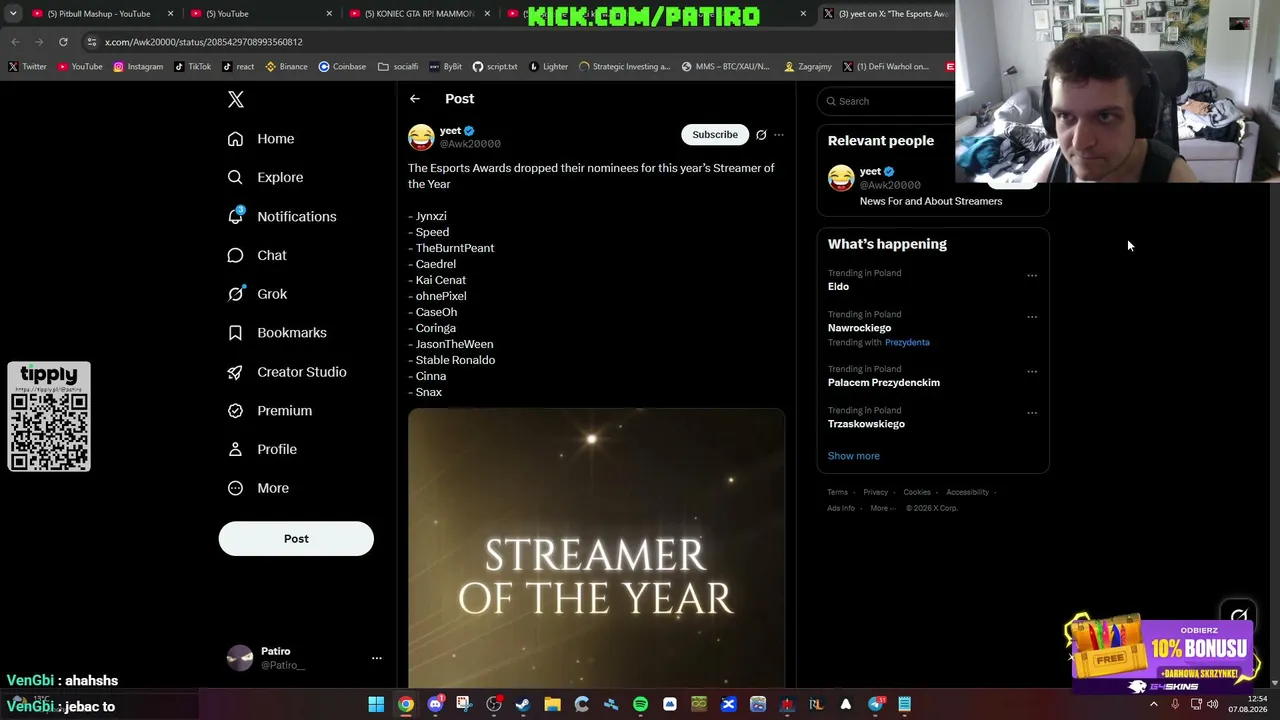Open the Instagram bookmark
The width and height of the screenshot is (1280, 720).
click(x=138, y=67)
